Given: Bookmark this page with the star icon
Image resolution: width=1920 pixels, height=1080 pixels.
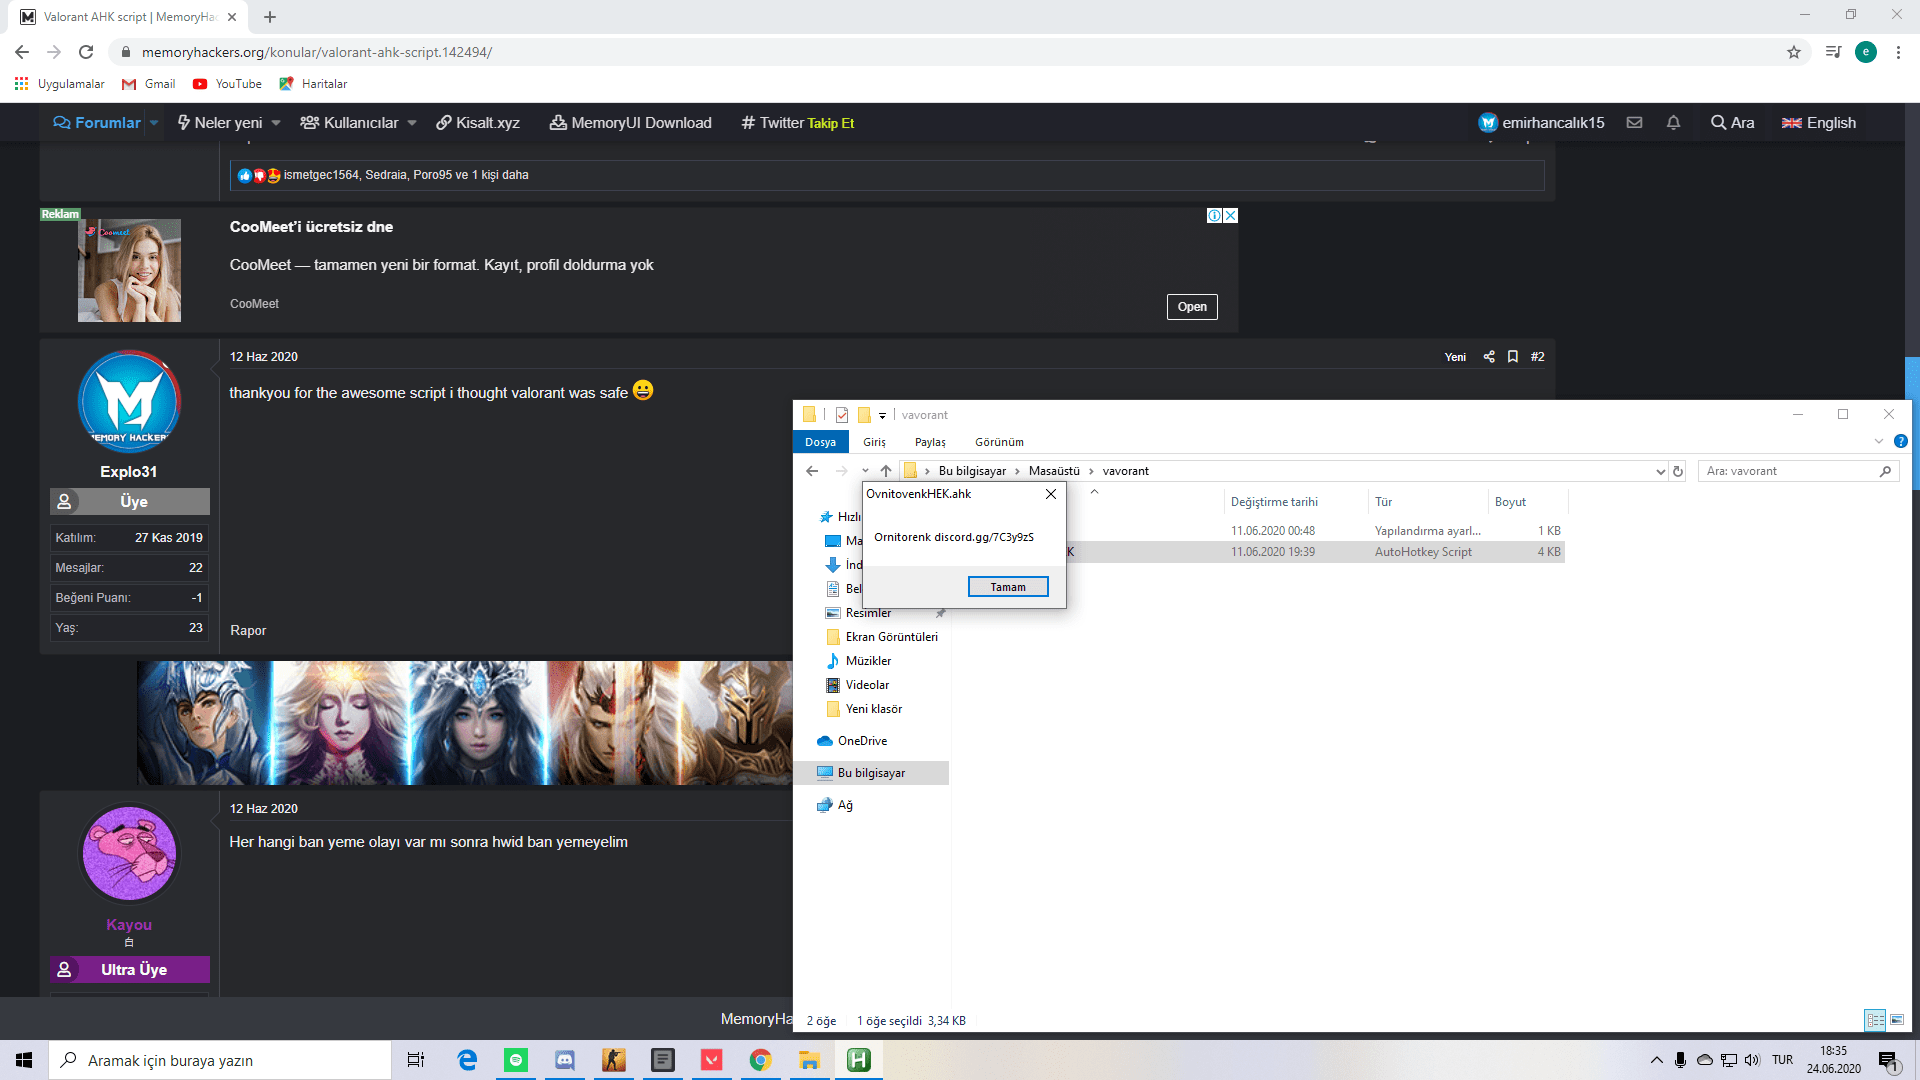Looking at the screenshot, I should coord(1794,52).
